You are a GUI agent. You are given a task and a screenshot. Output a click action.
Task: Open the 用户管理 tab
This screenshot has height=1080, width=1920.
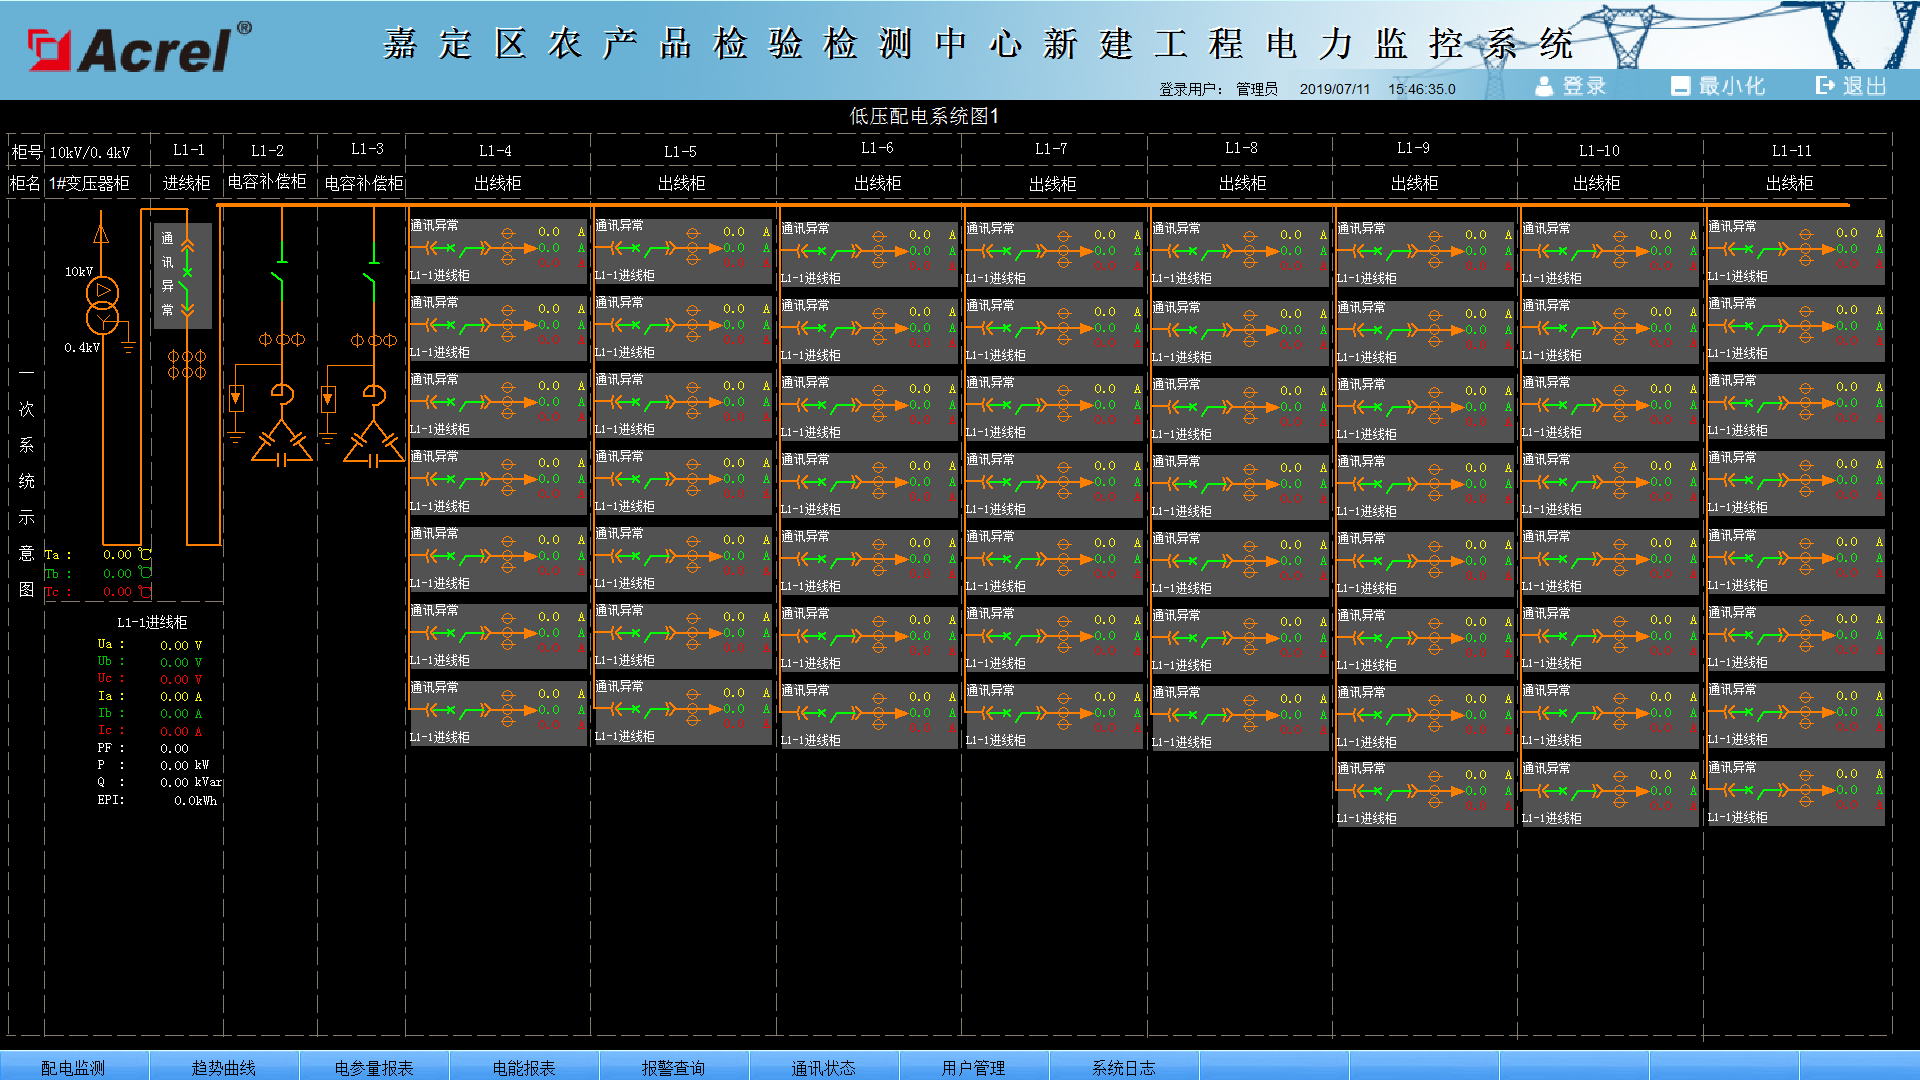tap(973, 1067)
